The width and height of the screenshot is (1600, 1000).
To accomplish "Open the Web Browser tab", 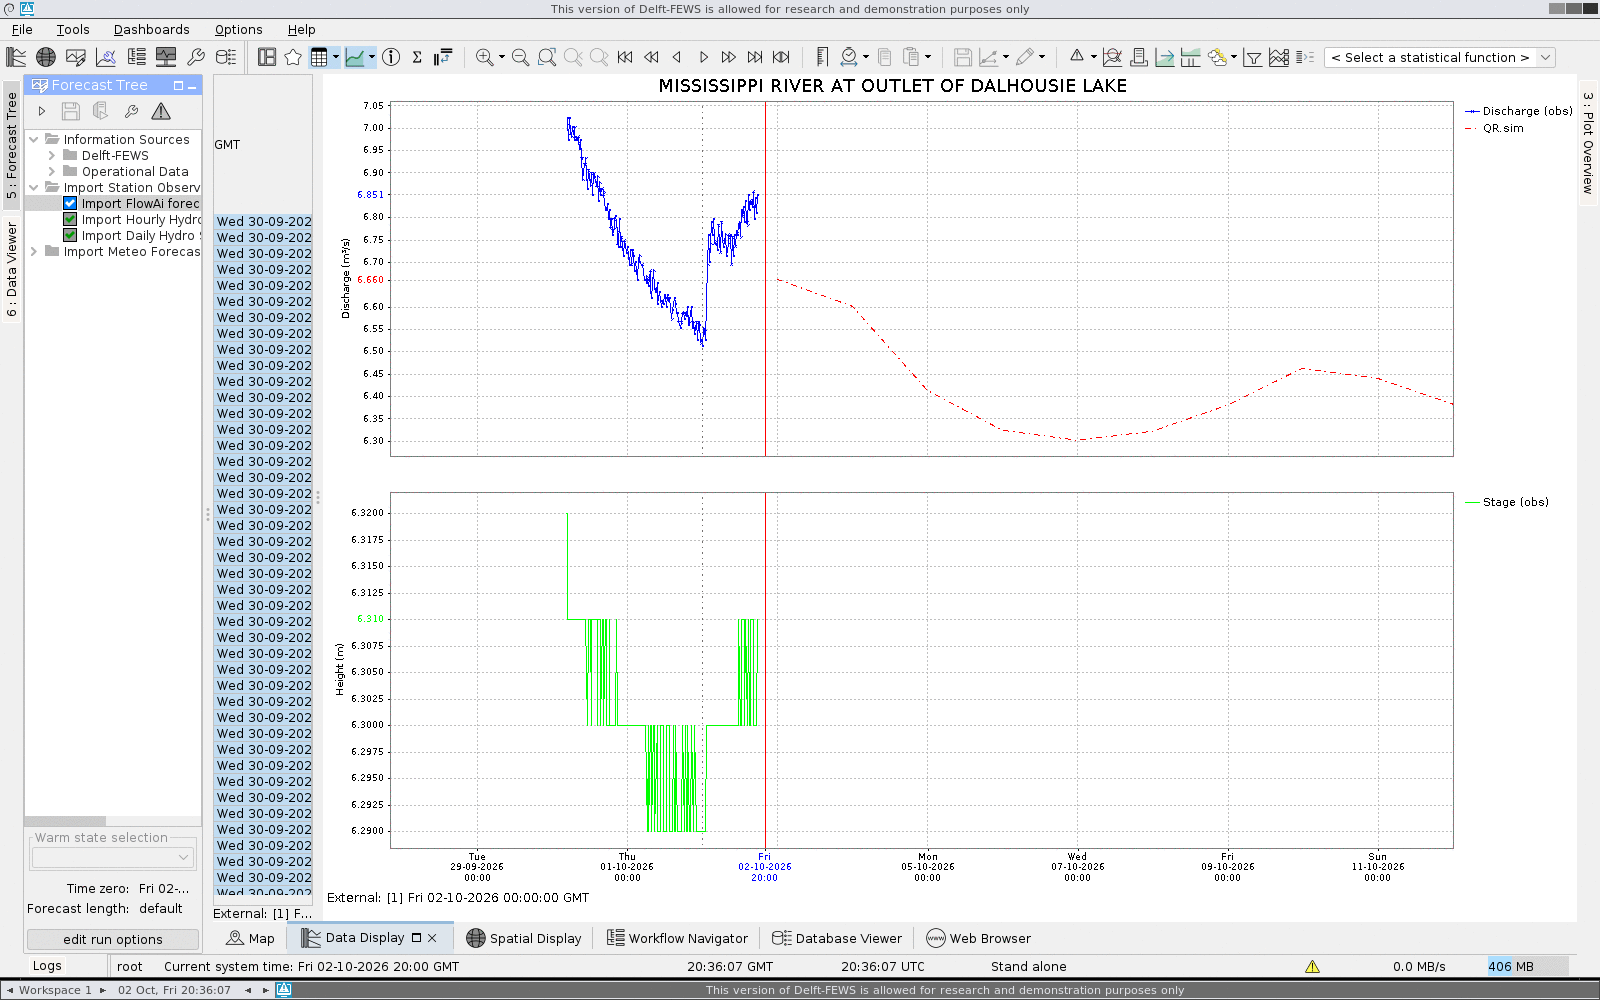I will tap(978, 938).
